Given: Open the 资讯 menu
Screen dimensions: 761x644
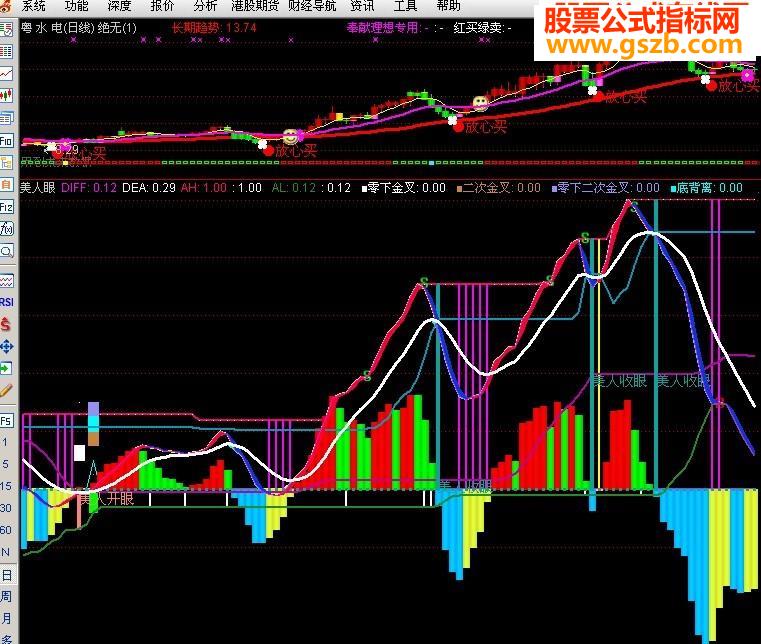Looking at the screenshot, I should point(362,6).
